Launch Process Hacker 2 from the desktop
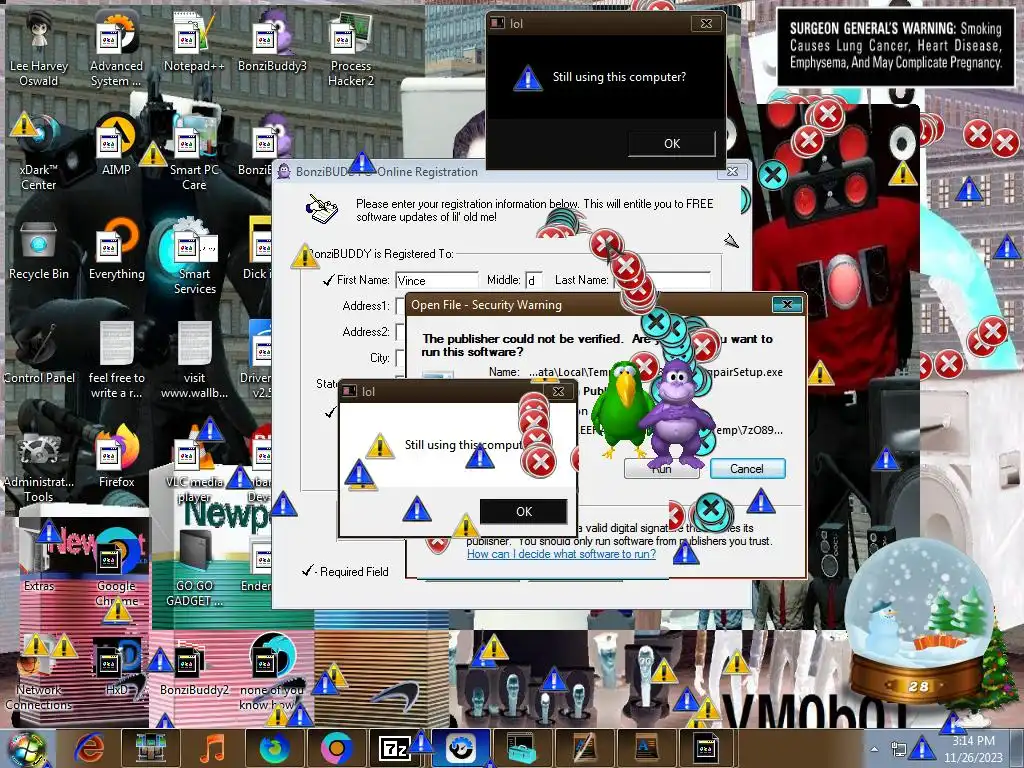Screen dimensions: 1024x768 (351, 49)
